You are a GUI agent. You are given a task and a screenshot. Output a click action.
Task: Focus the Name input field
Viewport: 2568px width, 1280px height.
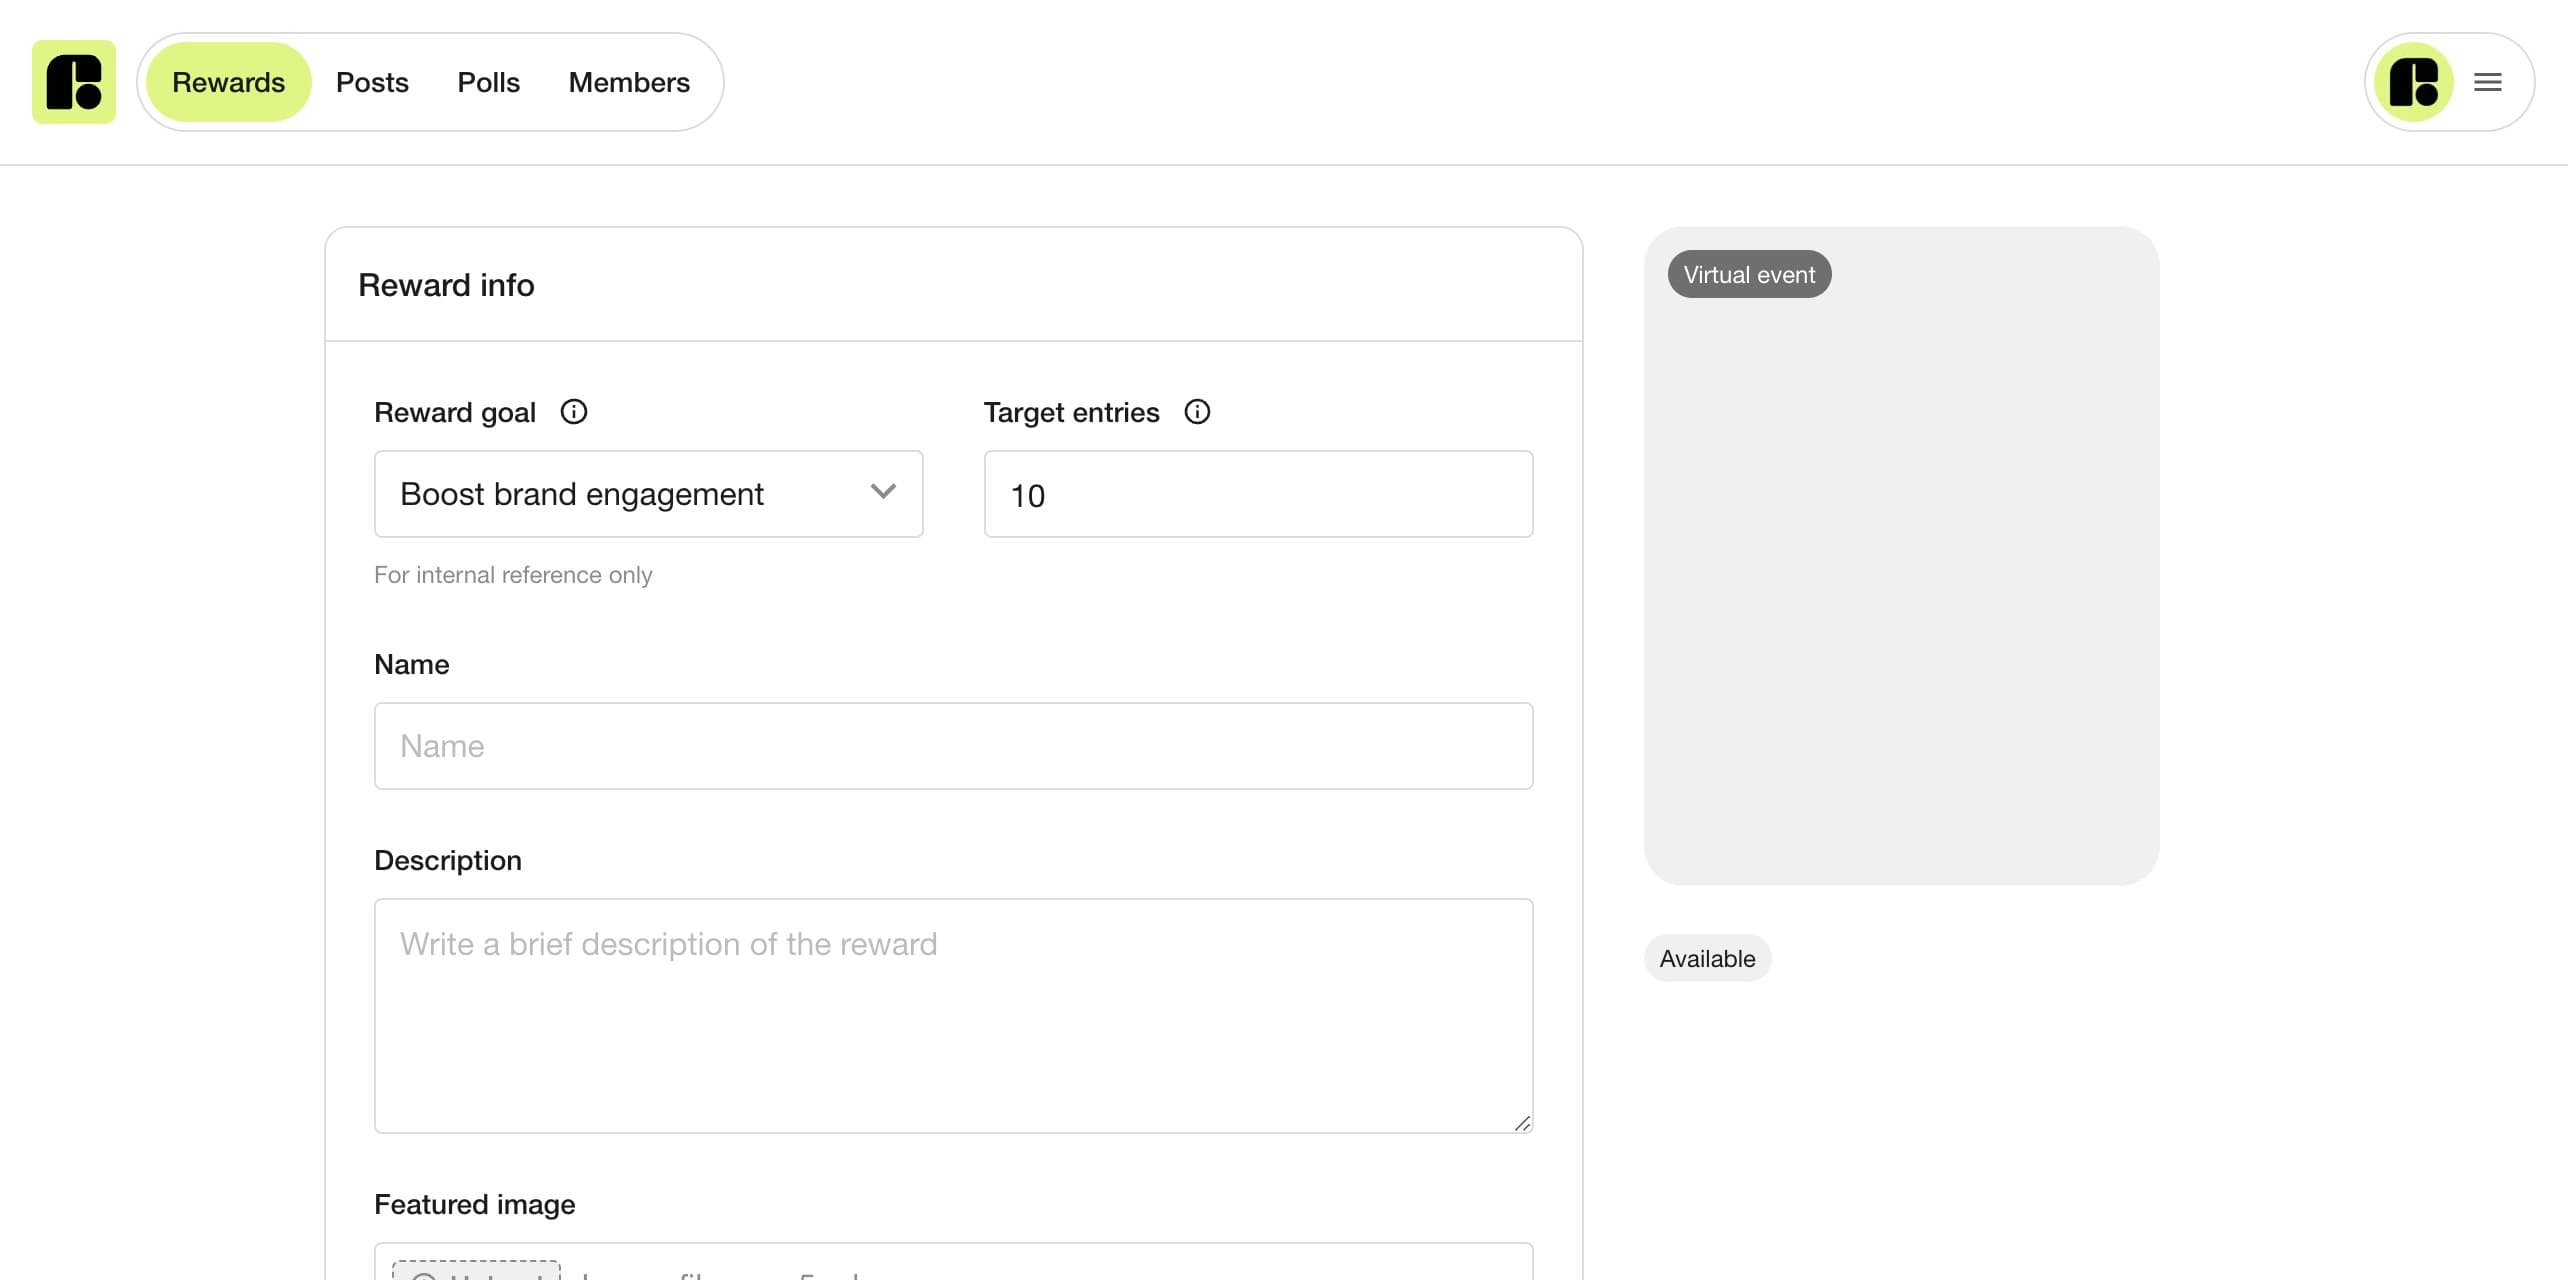pyautogui.click(x=954, y=746)
